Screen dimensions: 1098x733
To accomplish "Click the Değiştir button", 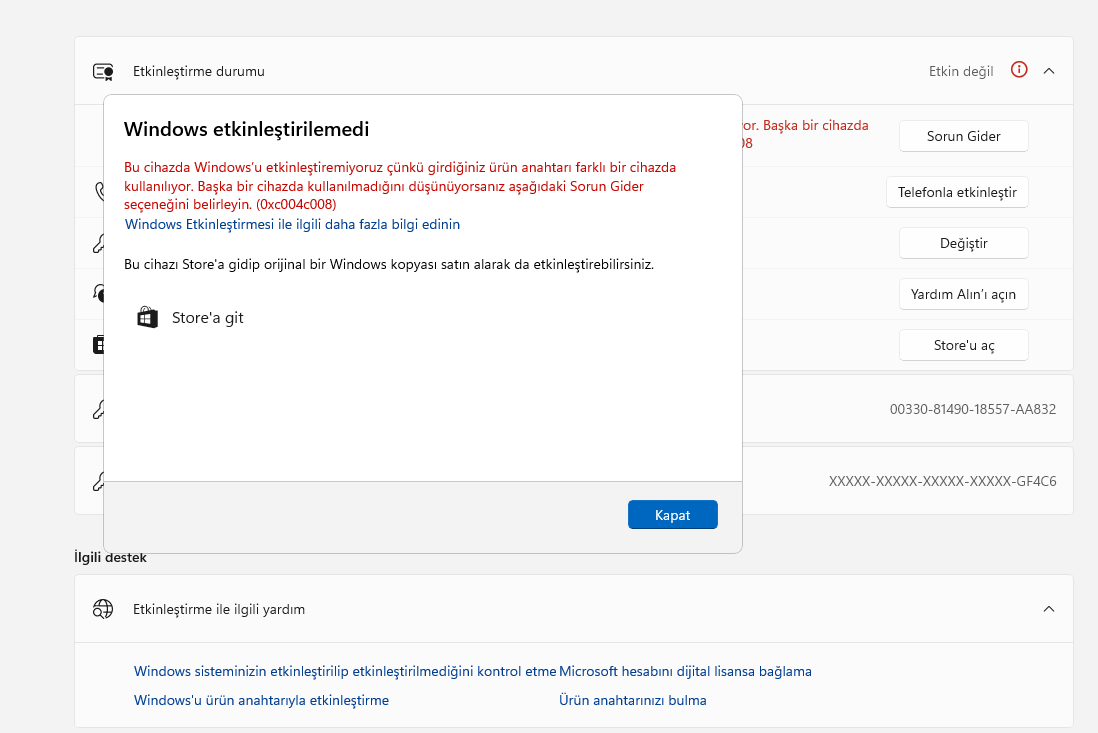I will click(x=964, y=243).
